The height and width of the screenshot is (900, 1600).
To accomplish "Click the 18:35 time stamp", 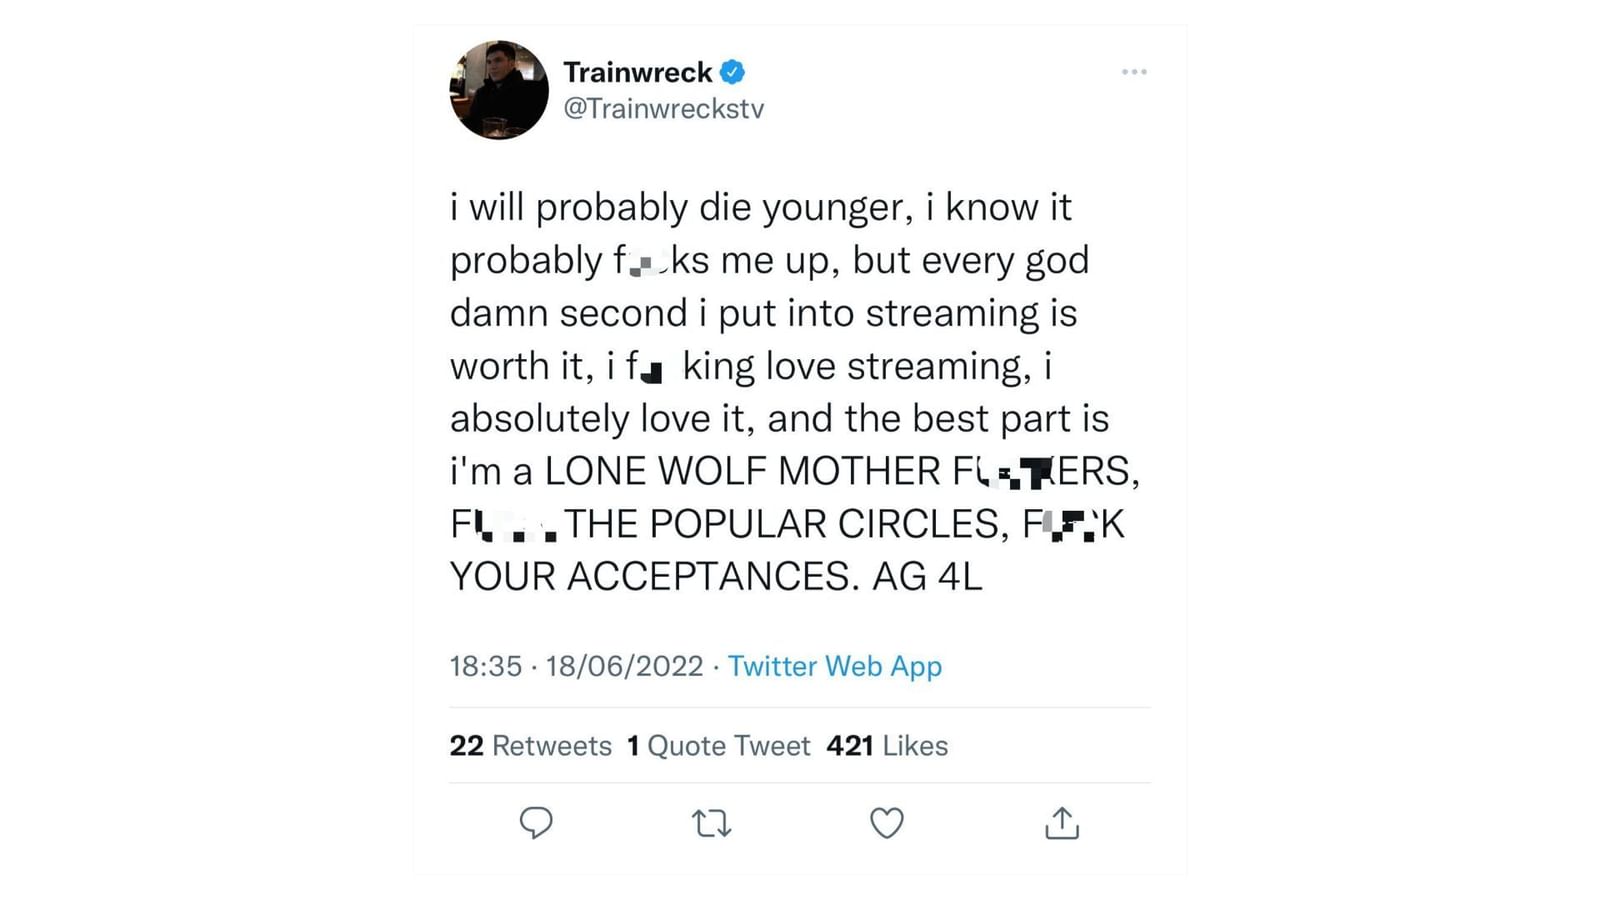I will click(486, 666).
